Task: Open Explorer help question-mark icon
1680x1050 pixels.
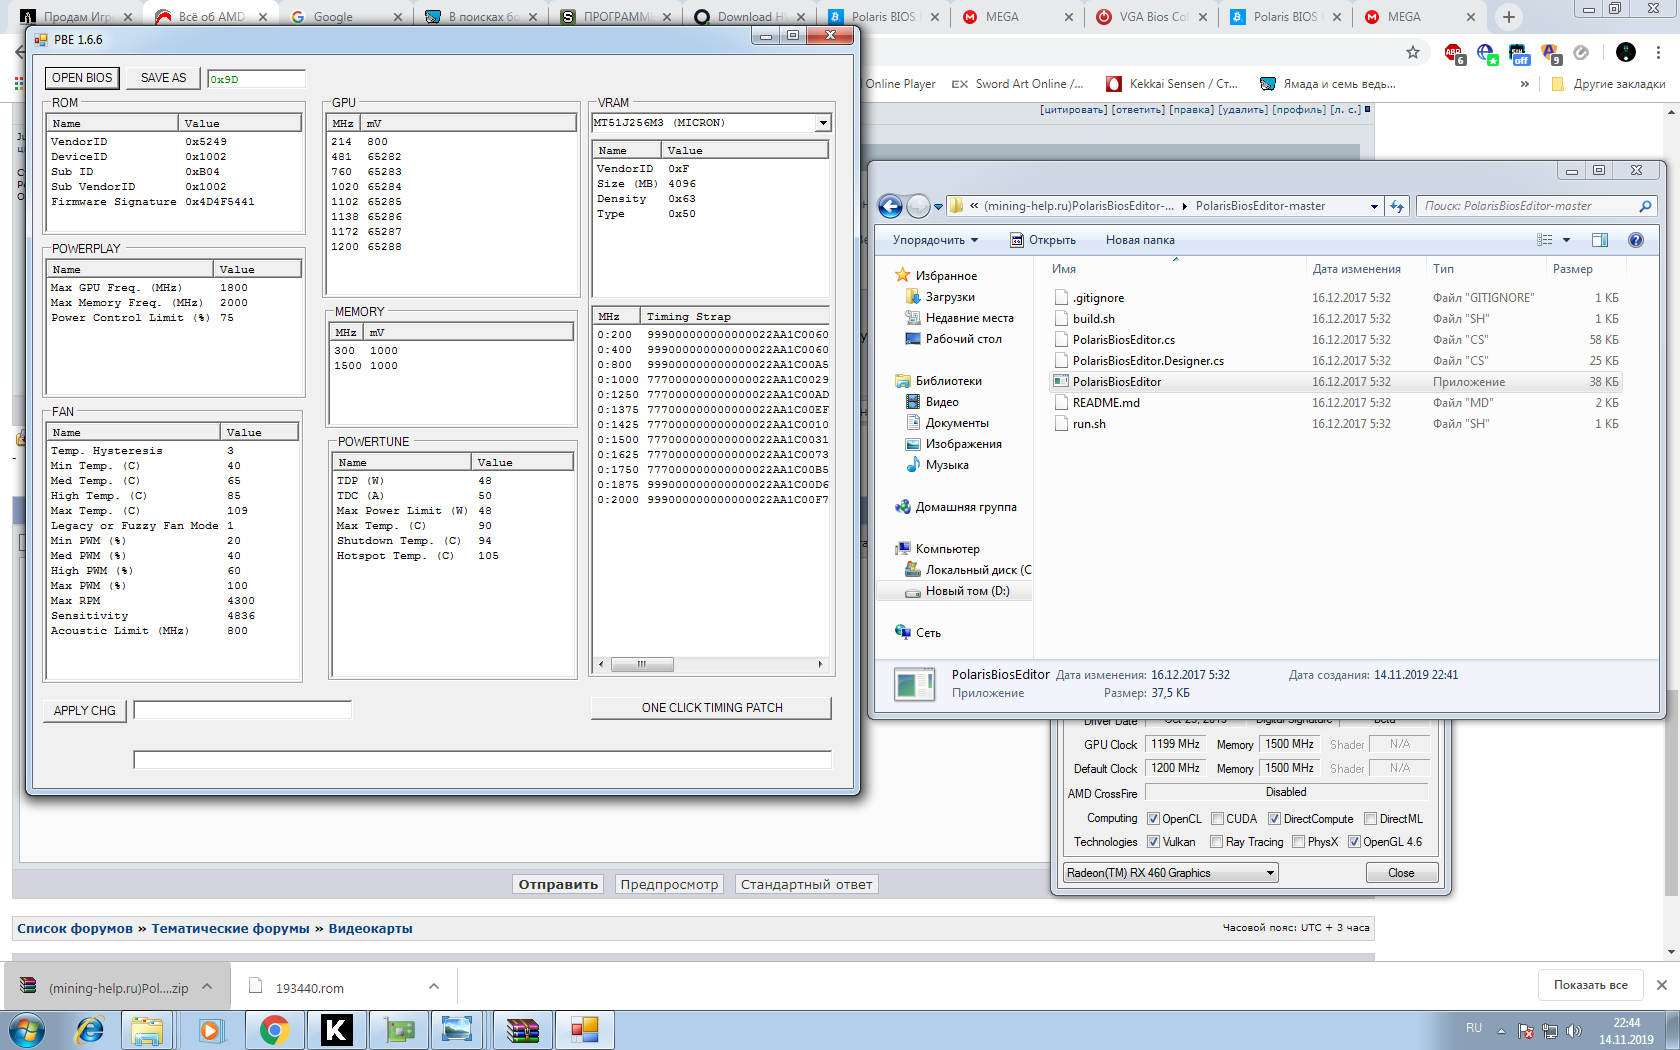Action: click(1636, 240)
